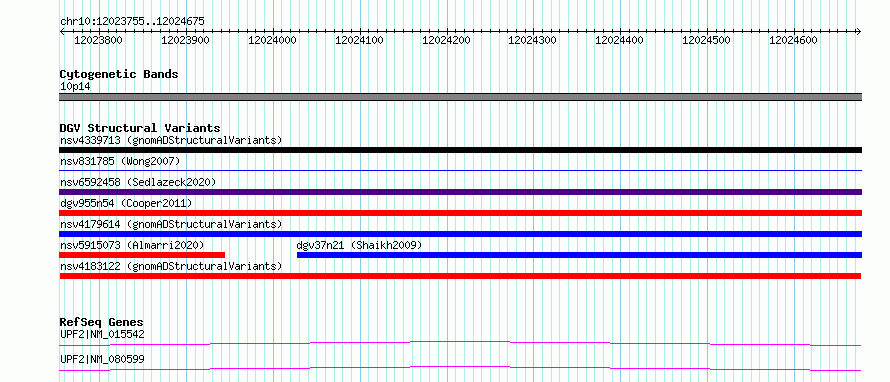The width and height of the screenshot is (890, 382).
Task: Click the dgv37n21 (Shaikh2009) label
Action: point(359,245)
